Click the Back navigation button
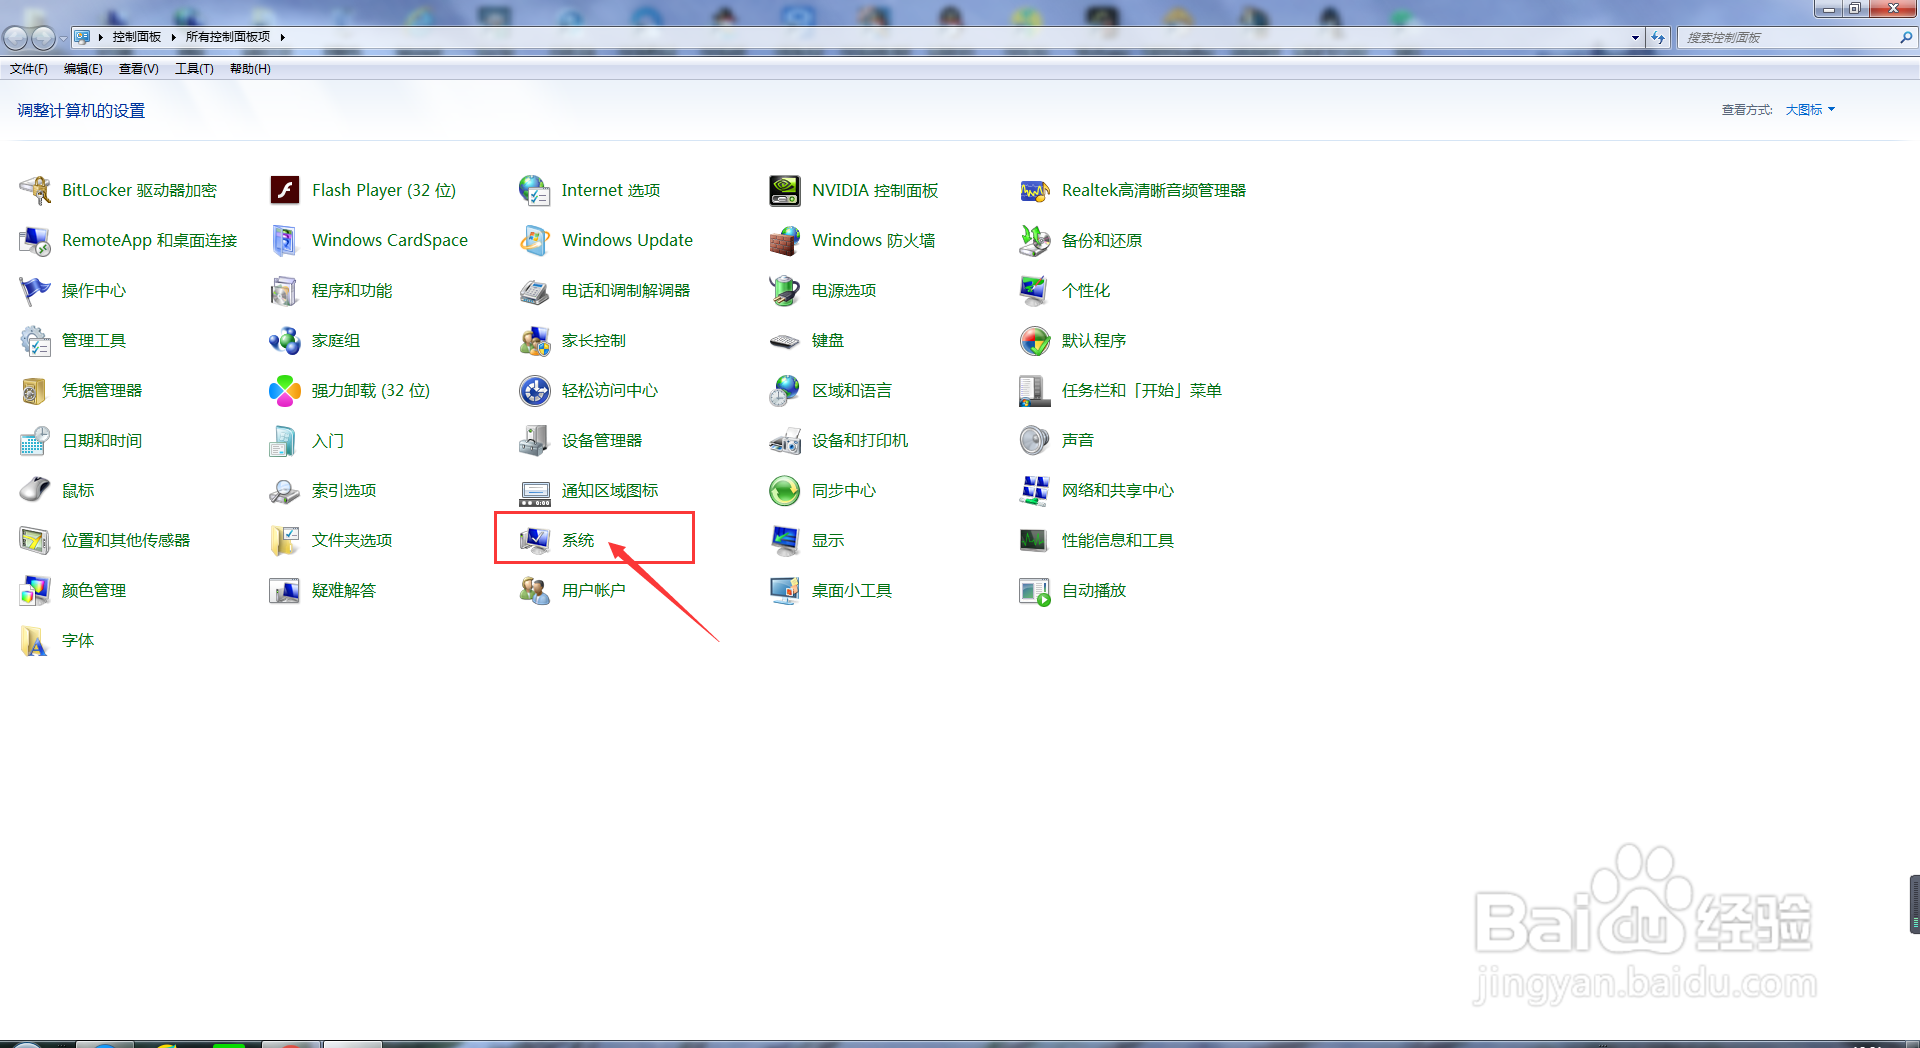 tap(16, 38)
